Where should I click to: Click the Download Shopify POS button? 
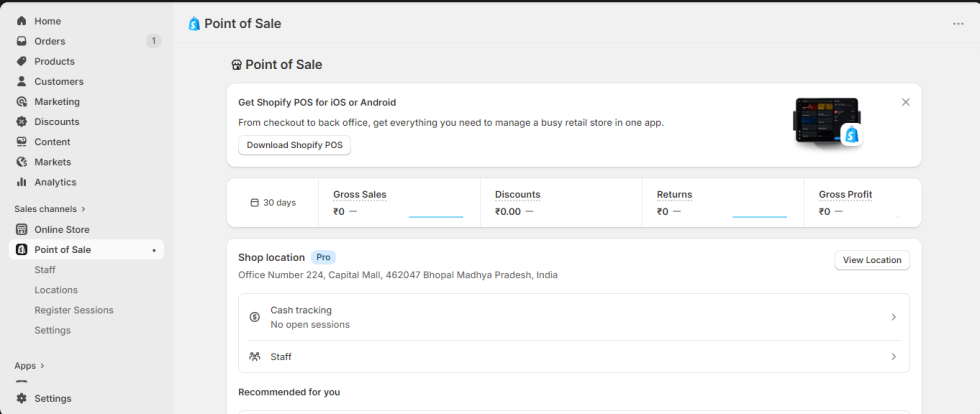click(294, 145)
